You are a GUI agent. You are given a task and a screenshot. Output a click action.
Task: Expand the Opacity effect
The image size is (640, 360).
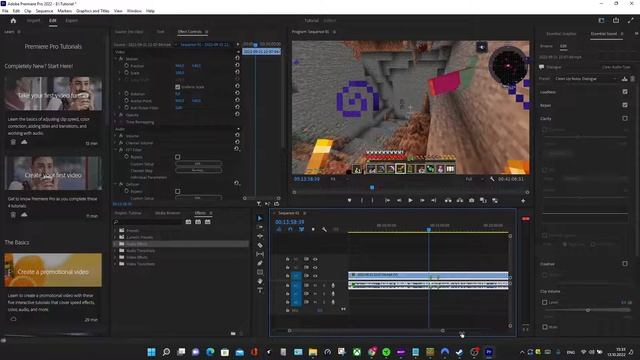[x=116, y=115]
